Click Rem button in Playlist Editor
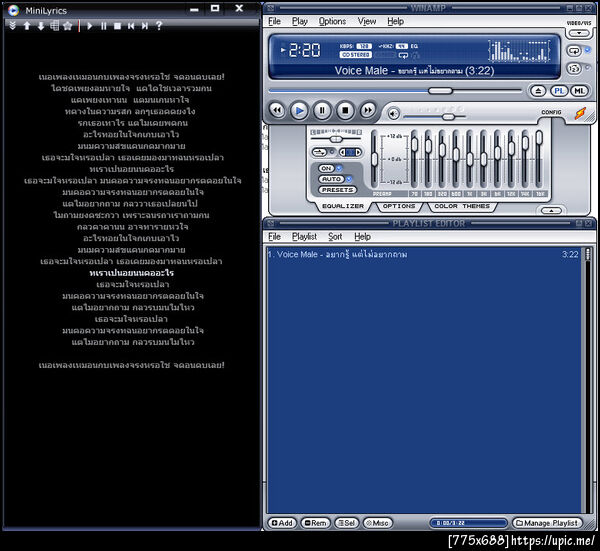The image size is (600, 551). click(315, 523)
